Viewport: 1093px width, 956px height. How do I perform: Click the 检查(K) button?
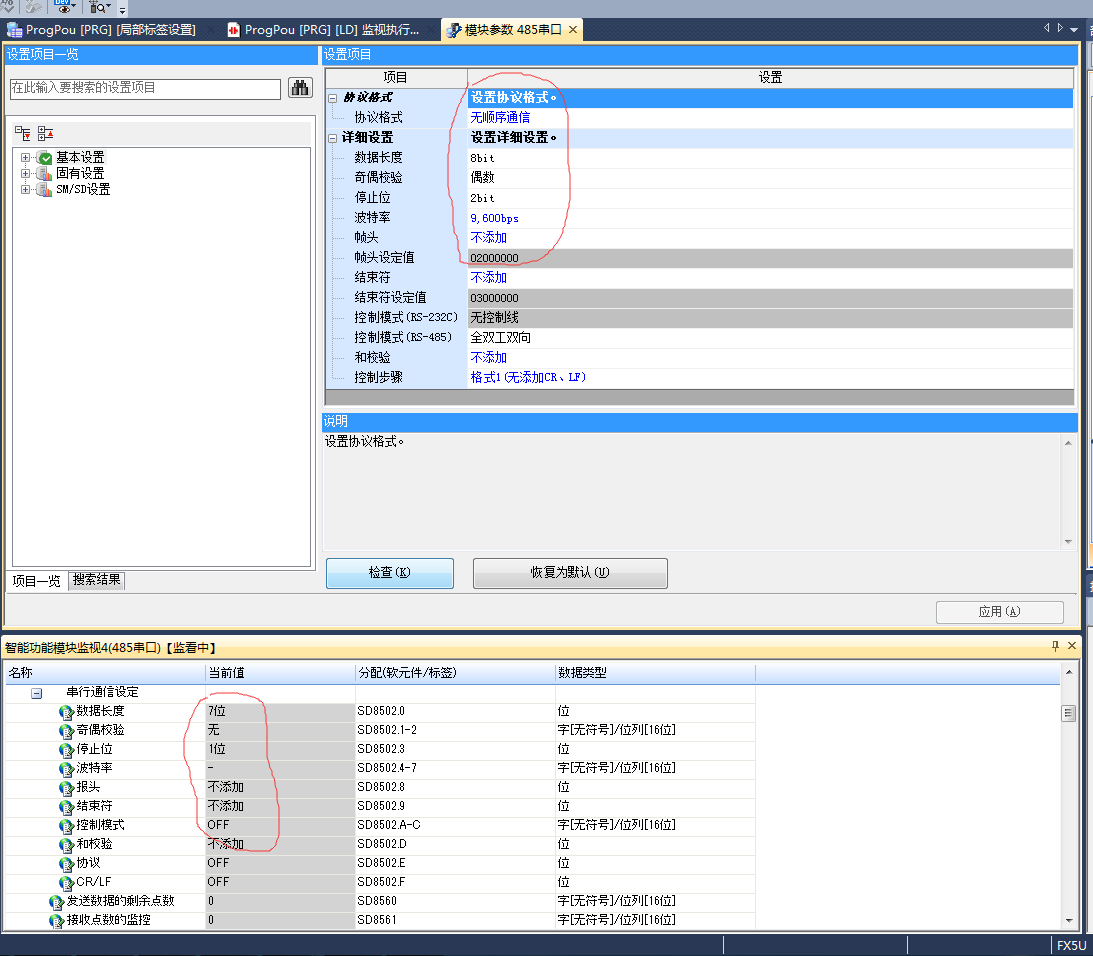(x=389, y=573)
